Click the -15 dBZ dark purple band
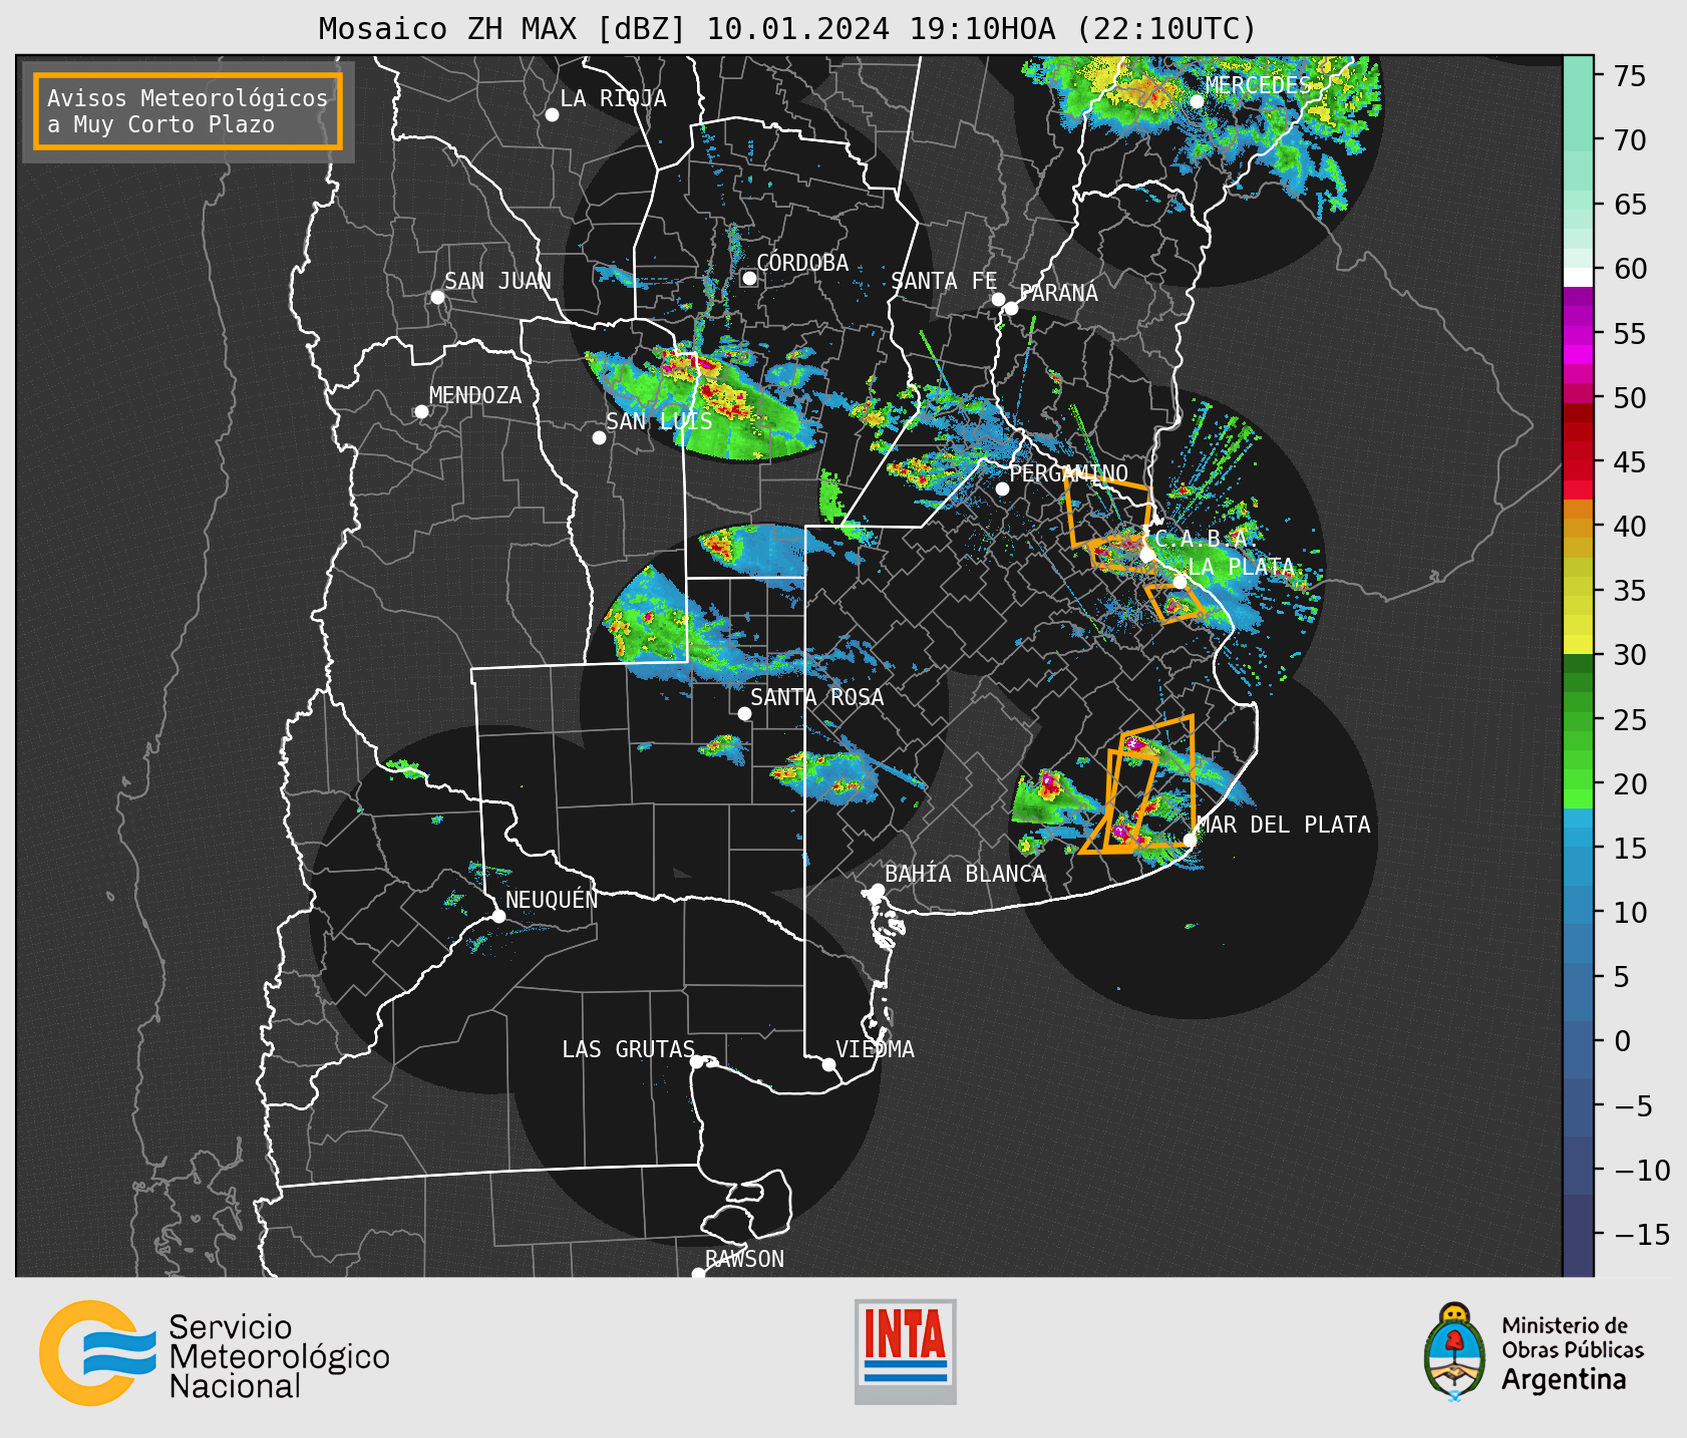 (1578, 1235)
